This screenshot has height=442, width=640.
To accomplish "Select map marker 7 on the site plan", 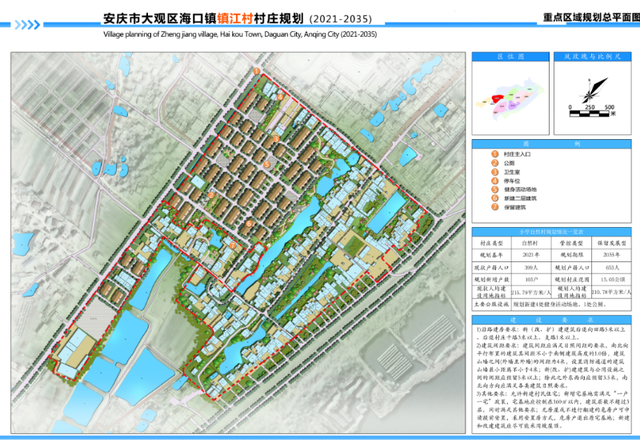I will pos(232,246).
